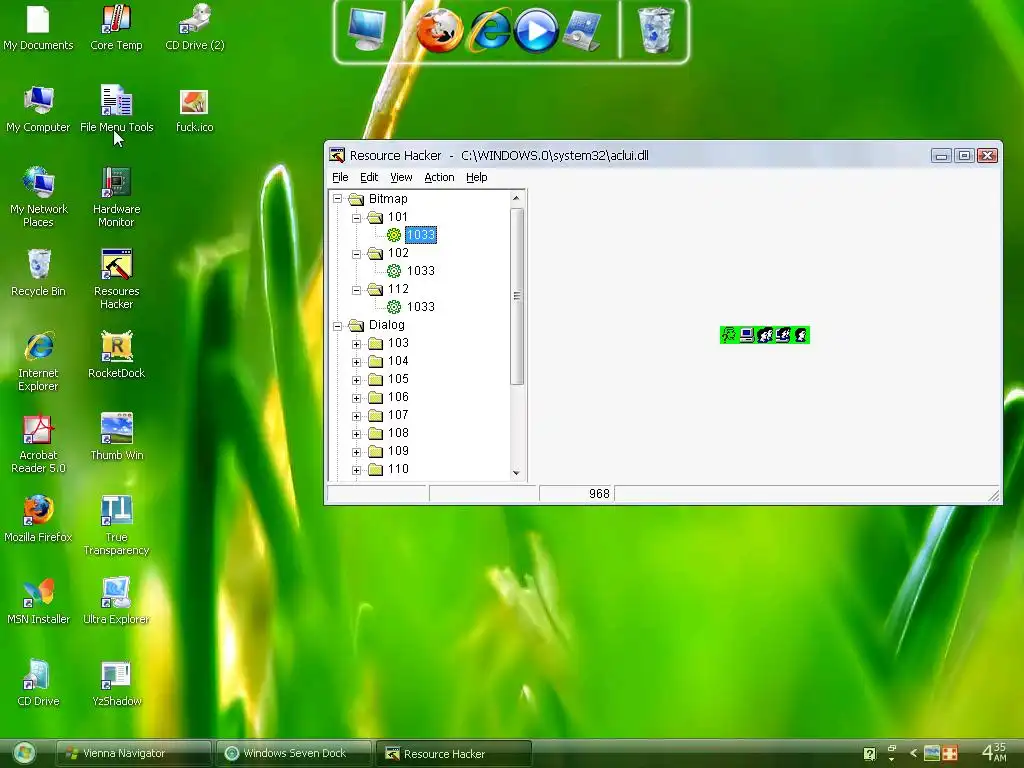This screenshot has width=1024, height=768.
Task: Select Dialog folder 109
Action: point(398,451)
